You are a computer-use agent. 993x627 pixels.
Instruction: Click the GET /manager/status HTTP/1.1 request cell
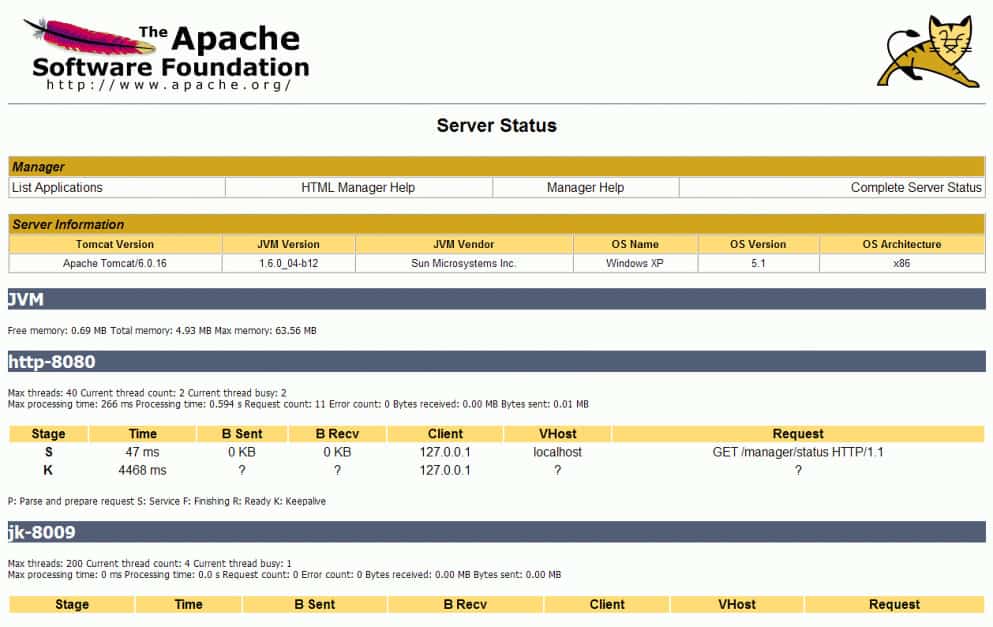pyautogui.click(x=798, y=452)
